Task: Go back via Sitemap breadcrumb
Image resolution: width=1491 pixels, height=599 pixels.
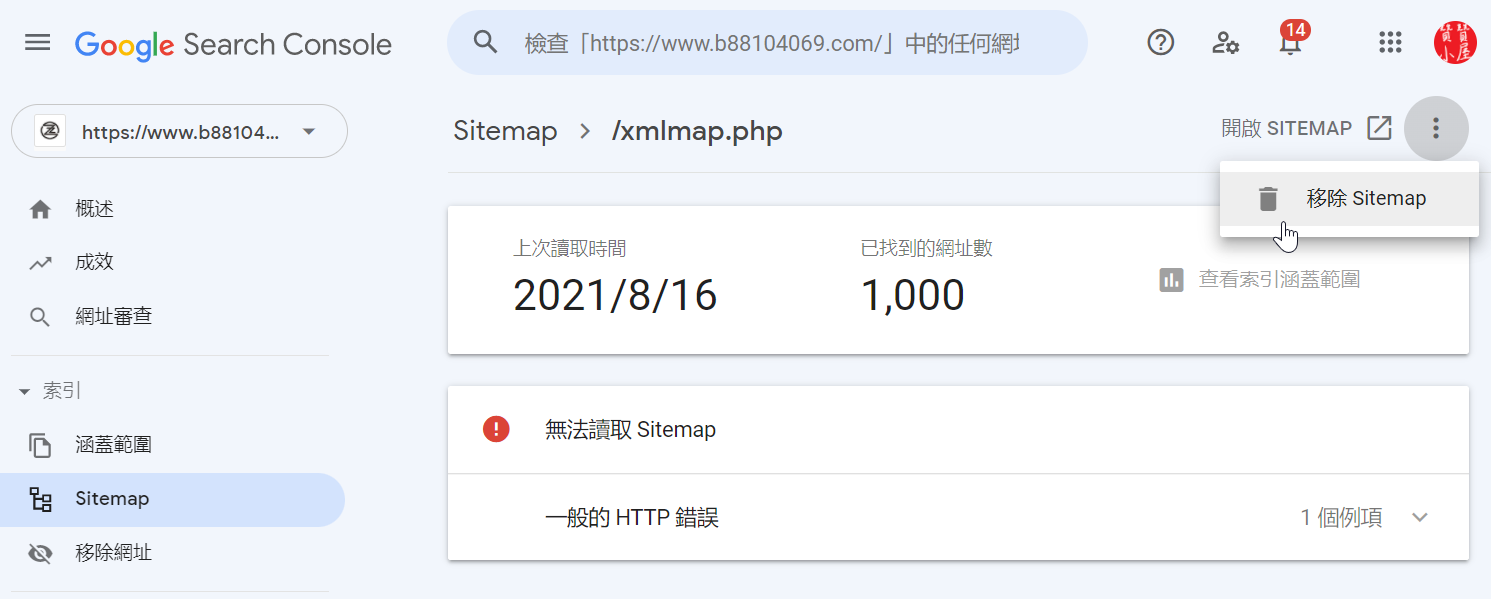Action: click(x=505, y=131)
